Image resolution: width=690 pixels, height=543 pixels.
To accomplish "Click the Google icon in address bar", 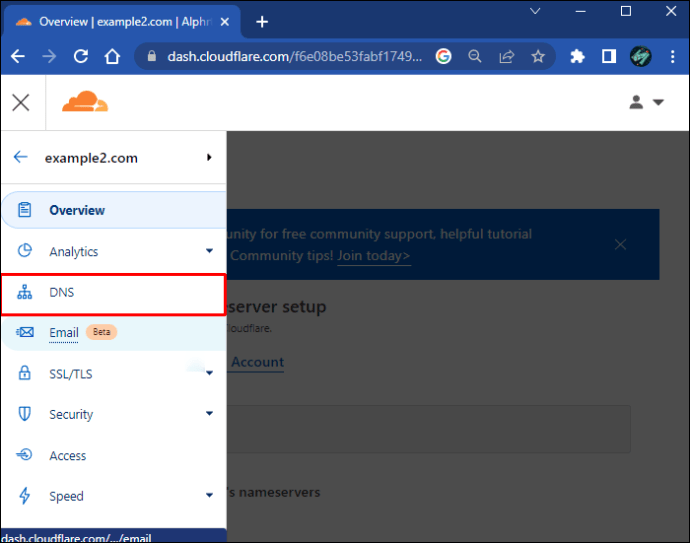I will click(x=444, y=56).
